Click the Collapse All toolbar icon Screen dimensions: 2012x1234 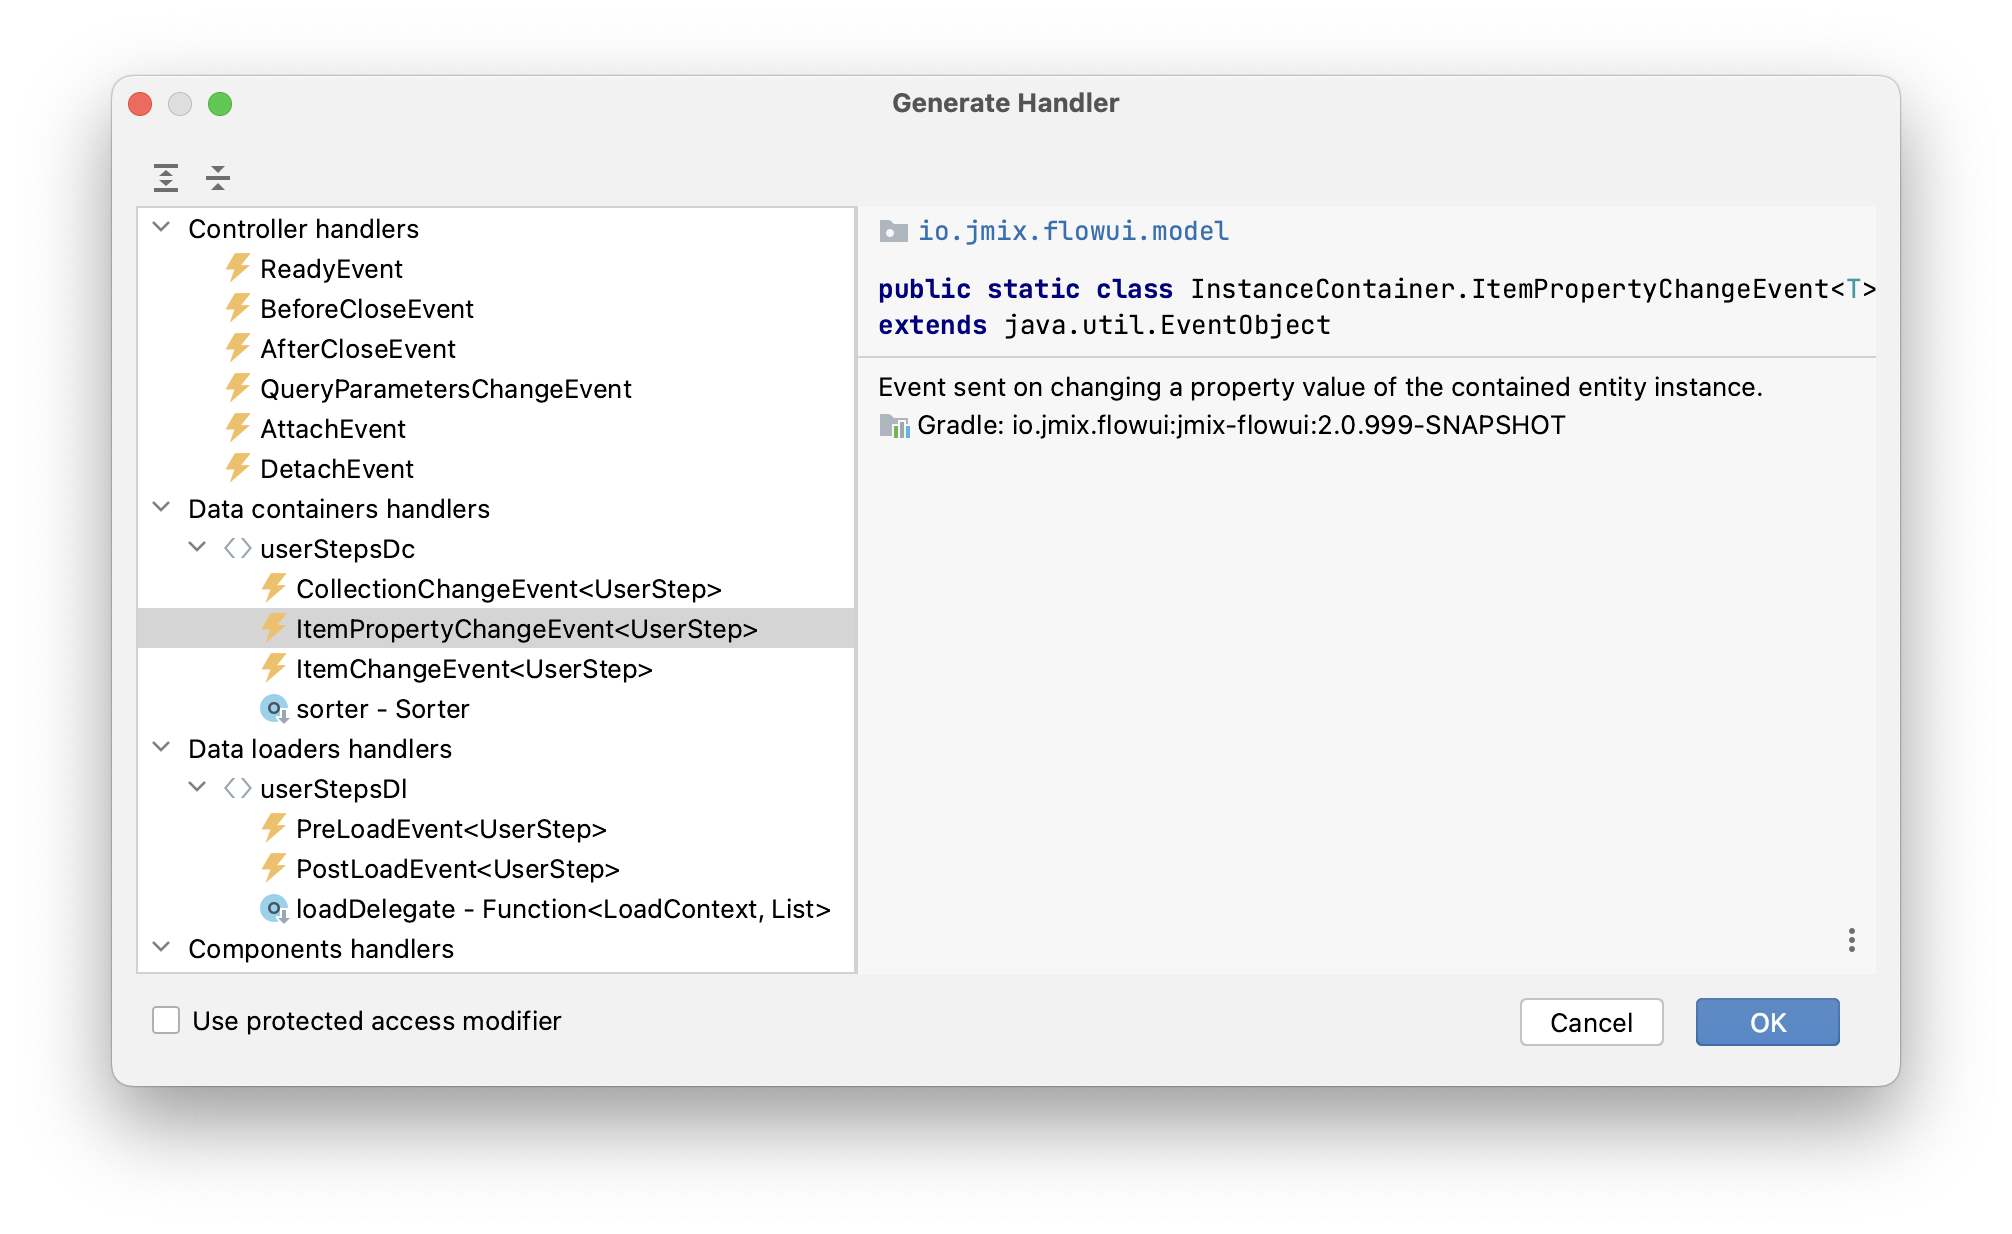point(217,178)
